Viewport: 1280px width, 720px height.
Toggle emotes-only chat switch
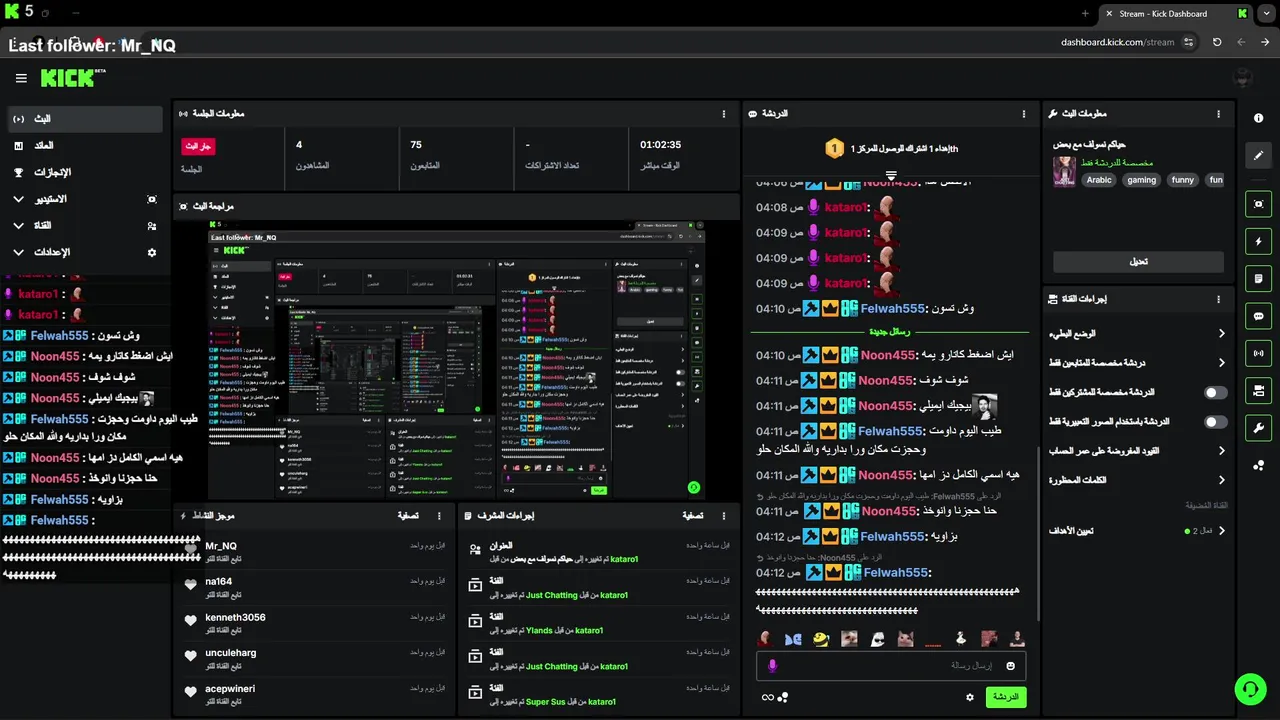1216,422
